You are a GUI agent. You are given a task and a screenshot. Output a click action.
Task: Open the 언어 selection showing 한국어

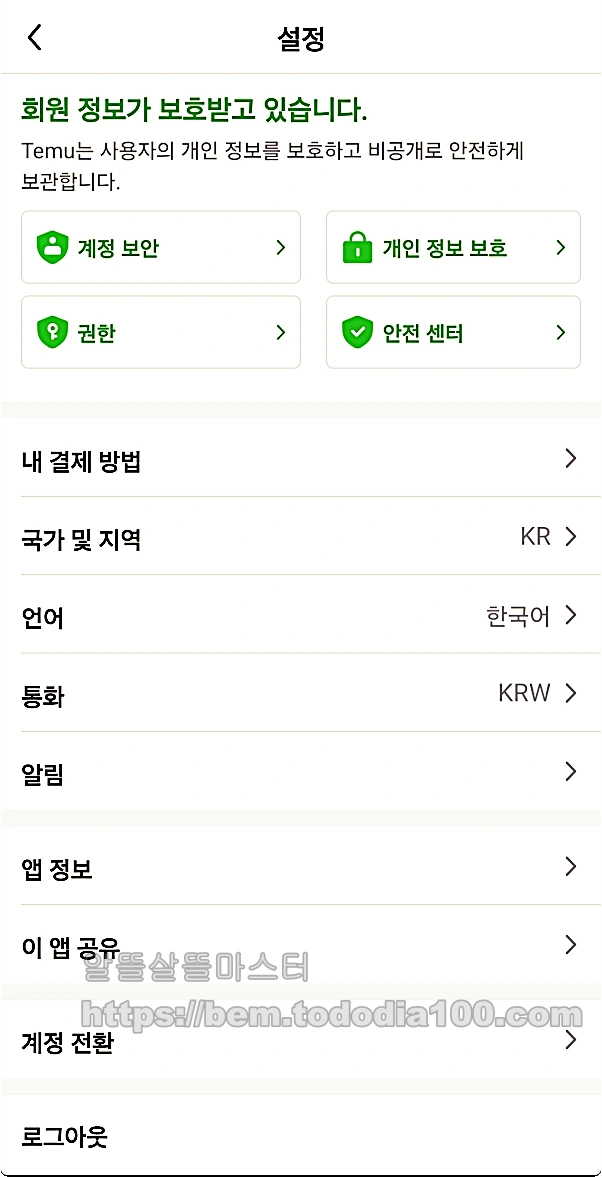[300, 615]
